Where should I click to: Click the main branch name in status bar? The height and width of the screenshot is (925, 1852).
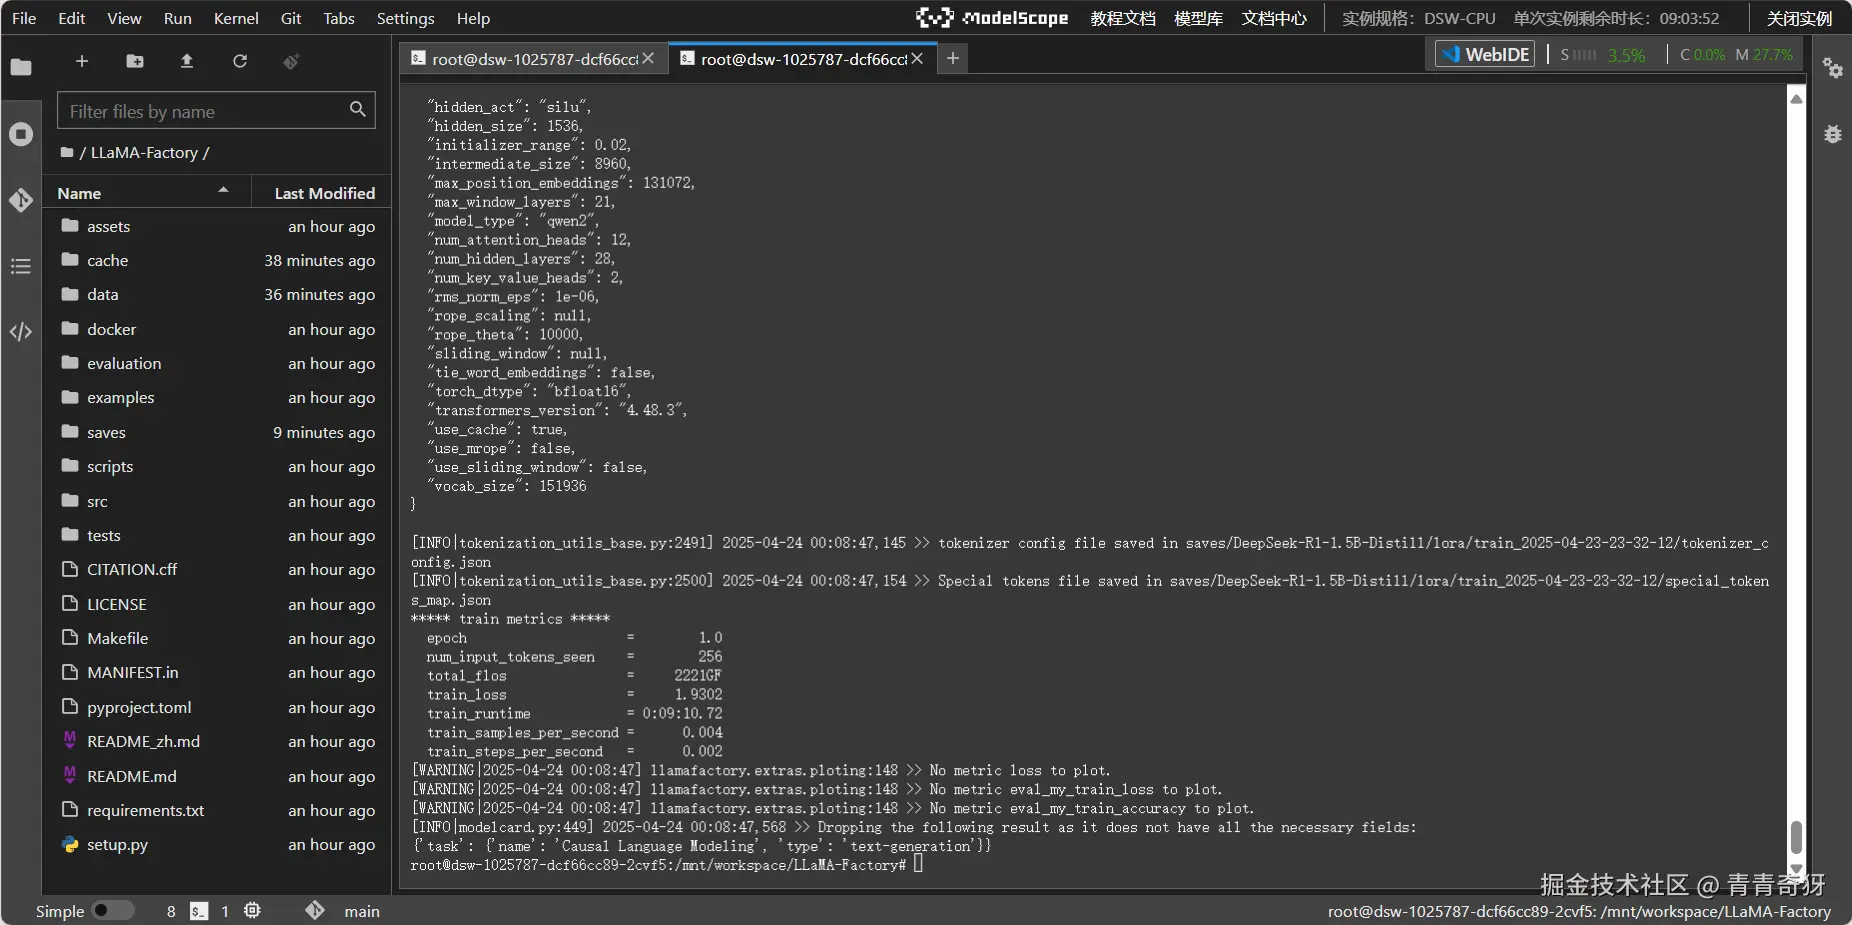pyautogui.click(x=362, y=911)
